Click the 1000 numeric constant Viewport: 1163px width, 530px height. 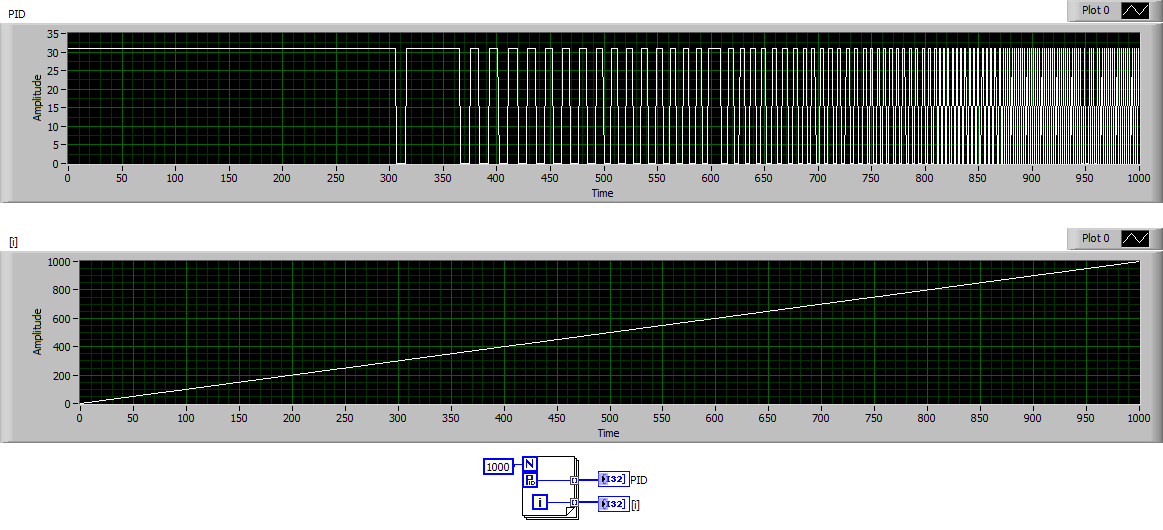(498, 467)
